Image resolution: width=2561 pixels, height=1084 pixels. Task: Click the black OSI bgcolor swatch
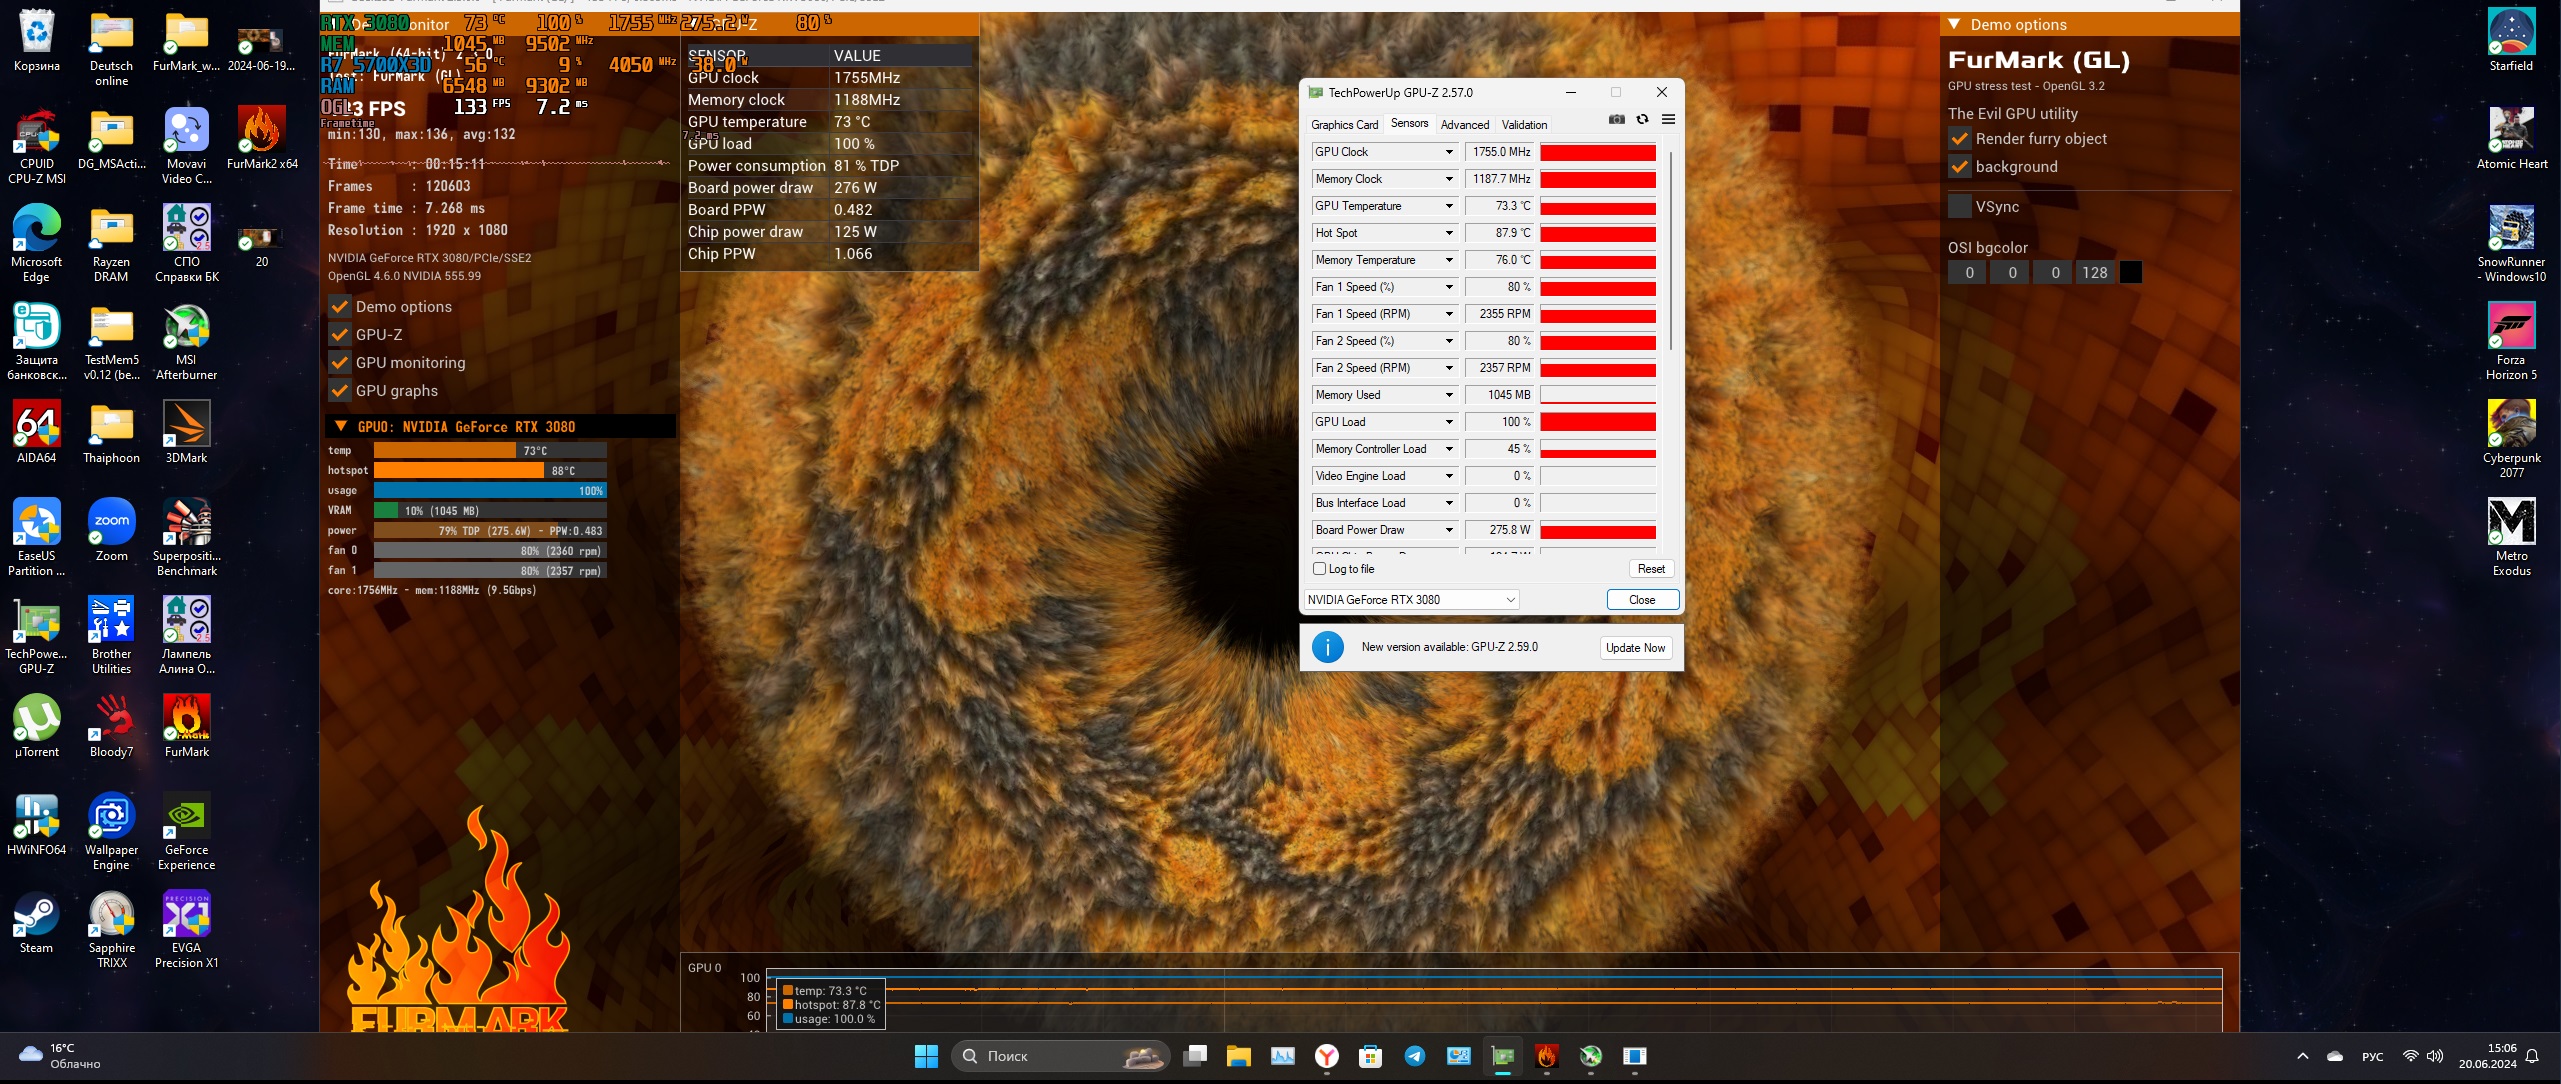[2131, 273]
